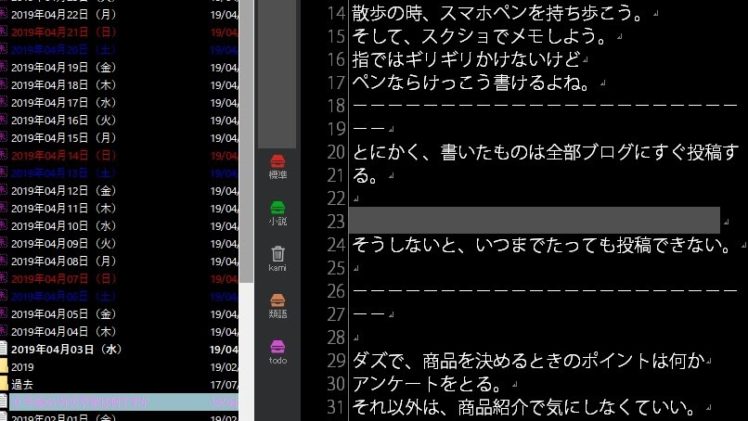Viewport: 748px width, 421px height.
Task: Select the 2019年04月05日（金） file
Action: [65, 314]
